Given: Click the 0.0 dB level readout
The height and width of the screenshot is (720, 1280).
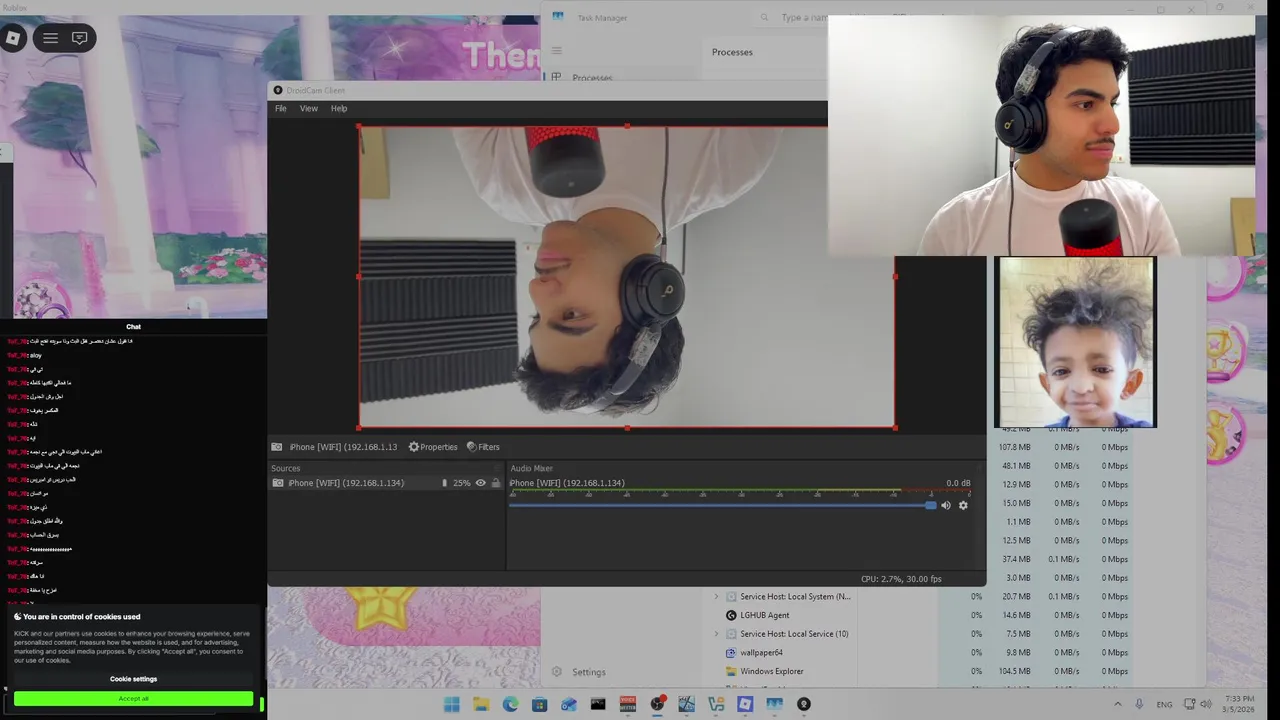Looking at the screenshot, I should click(x=958, y=483).
